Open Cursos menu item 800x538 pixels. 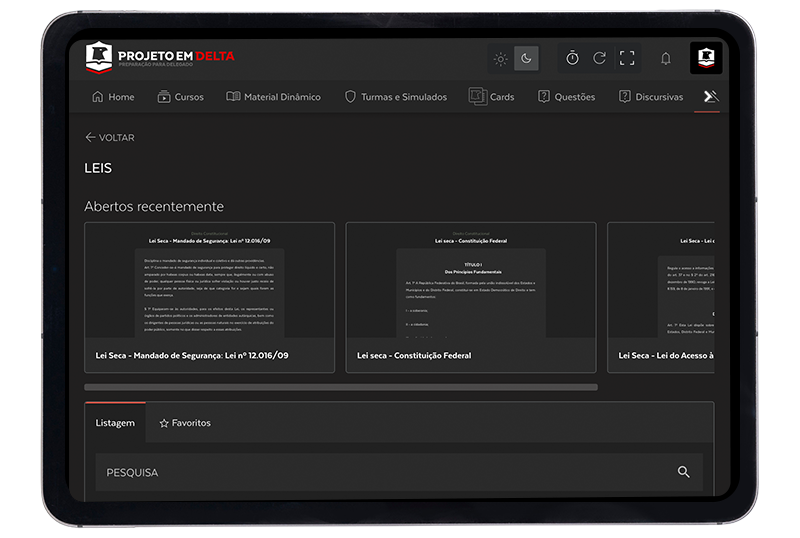(x=180, y=97)
